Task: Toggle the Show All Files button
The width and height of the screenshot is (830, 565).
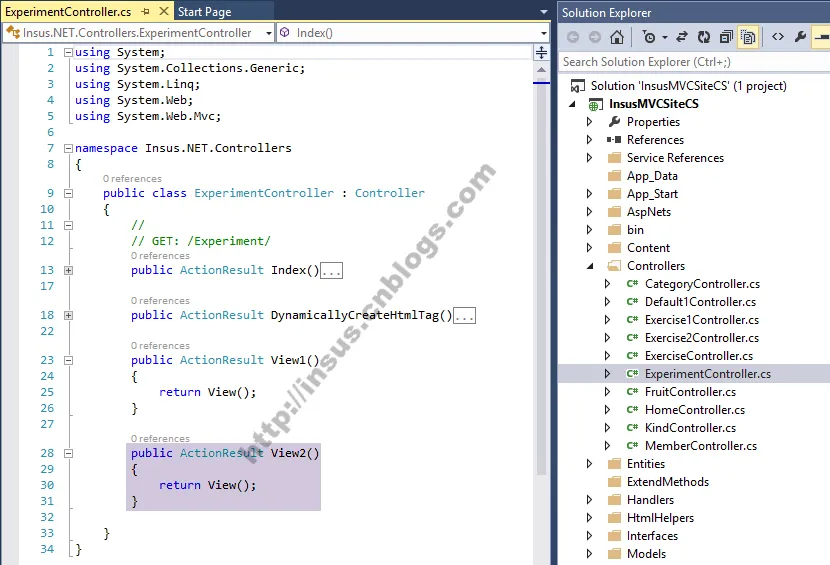Action: [746, 37]
